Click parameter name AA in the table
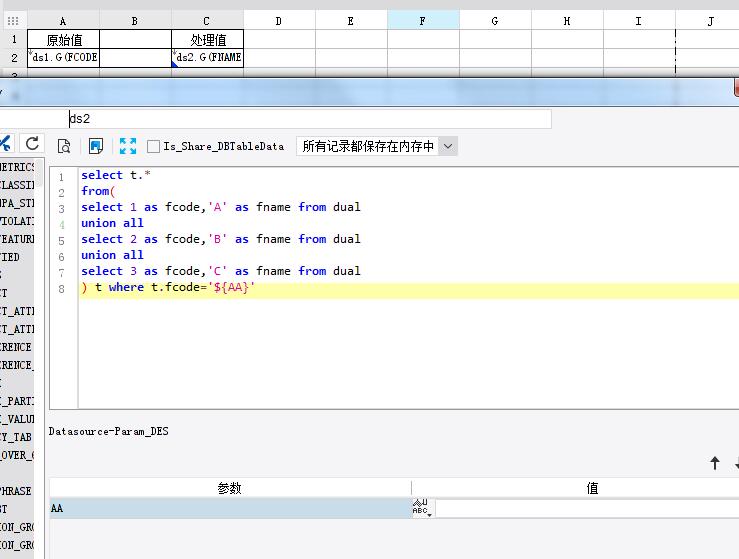739x559 pixels. coord(57,508)
